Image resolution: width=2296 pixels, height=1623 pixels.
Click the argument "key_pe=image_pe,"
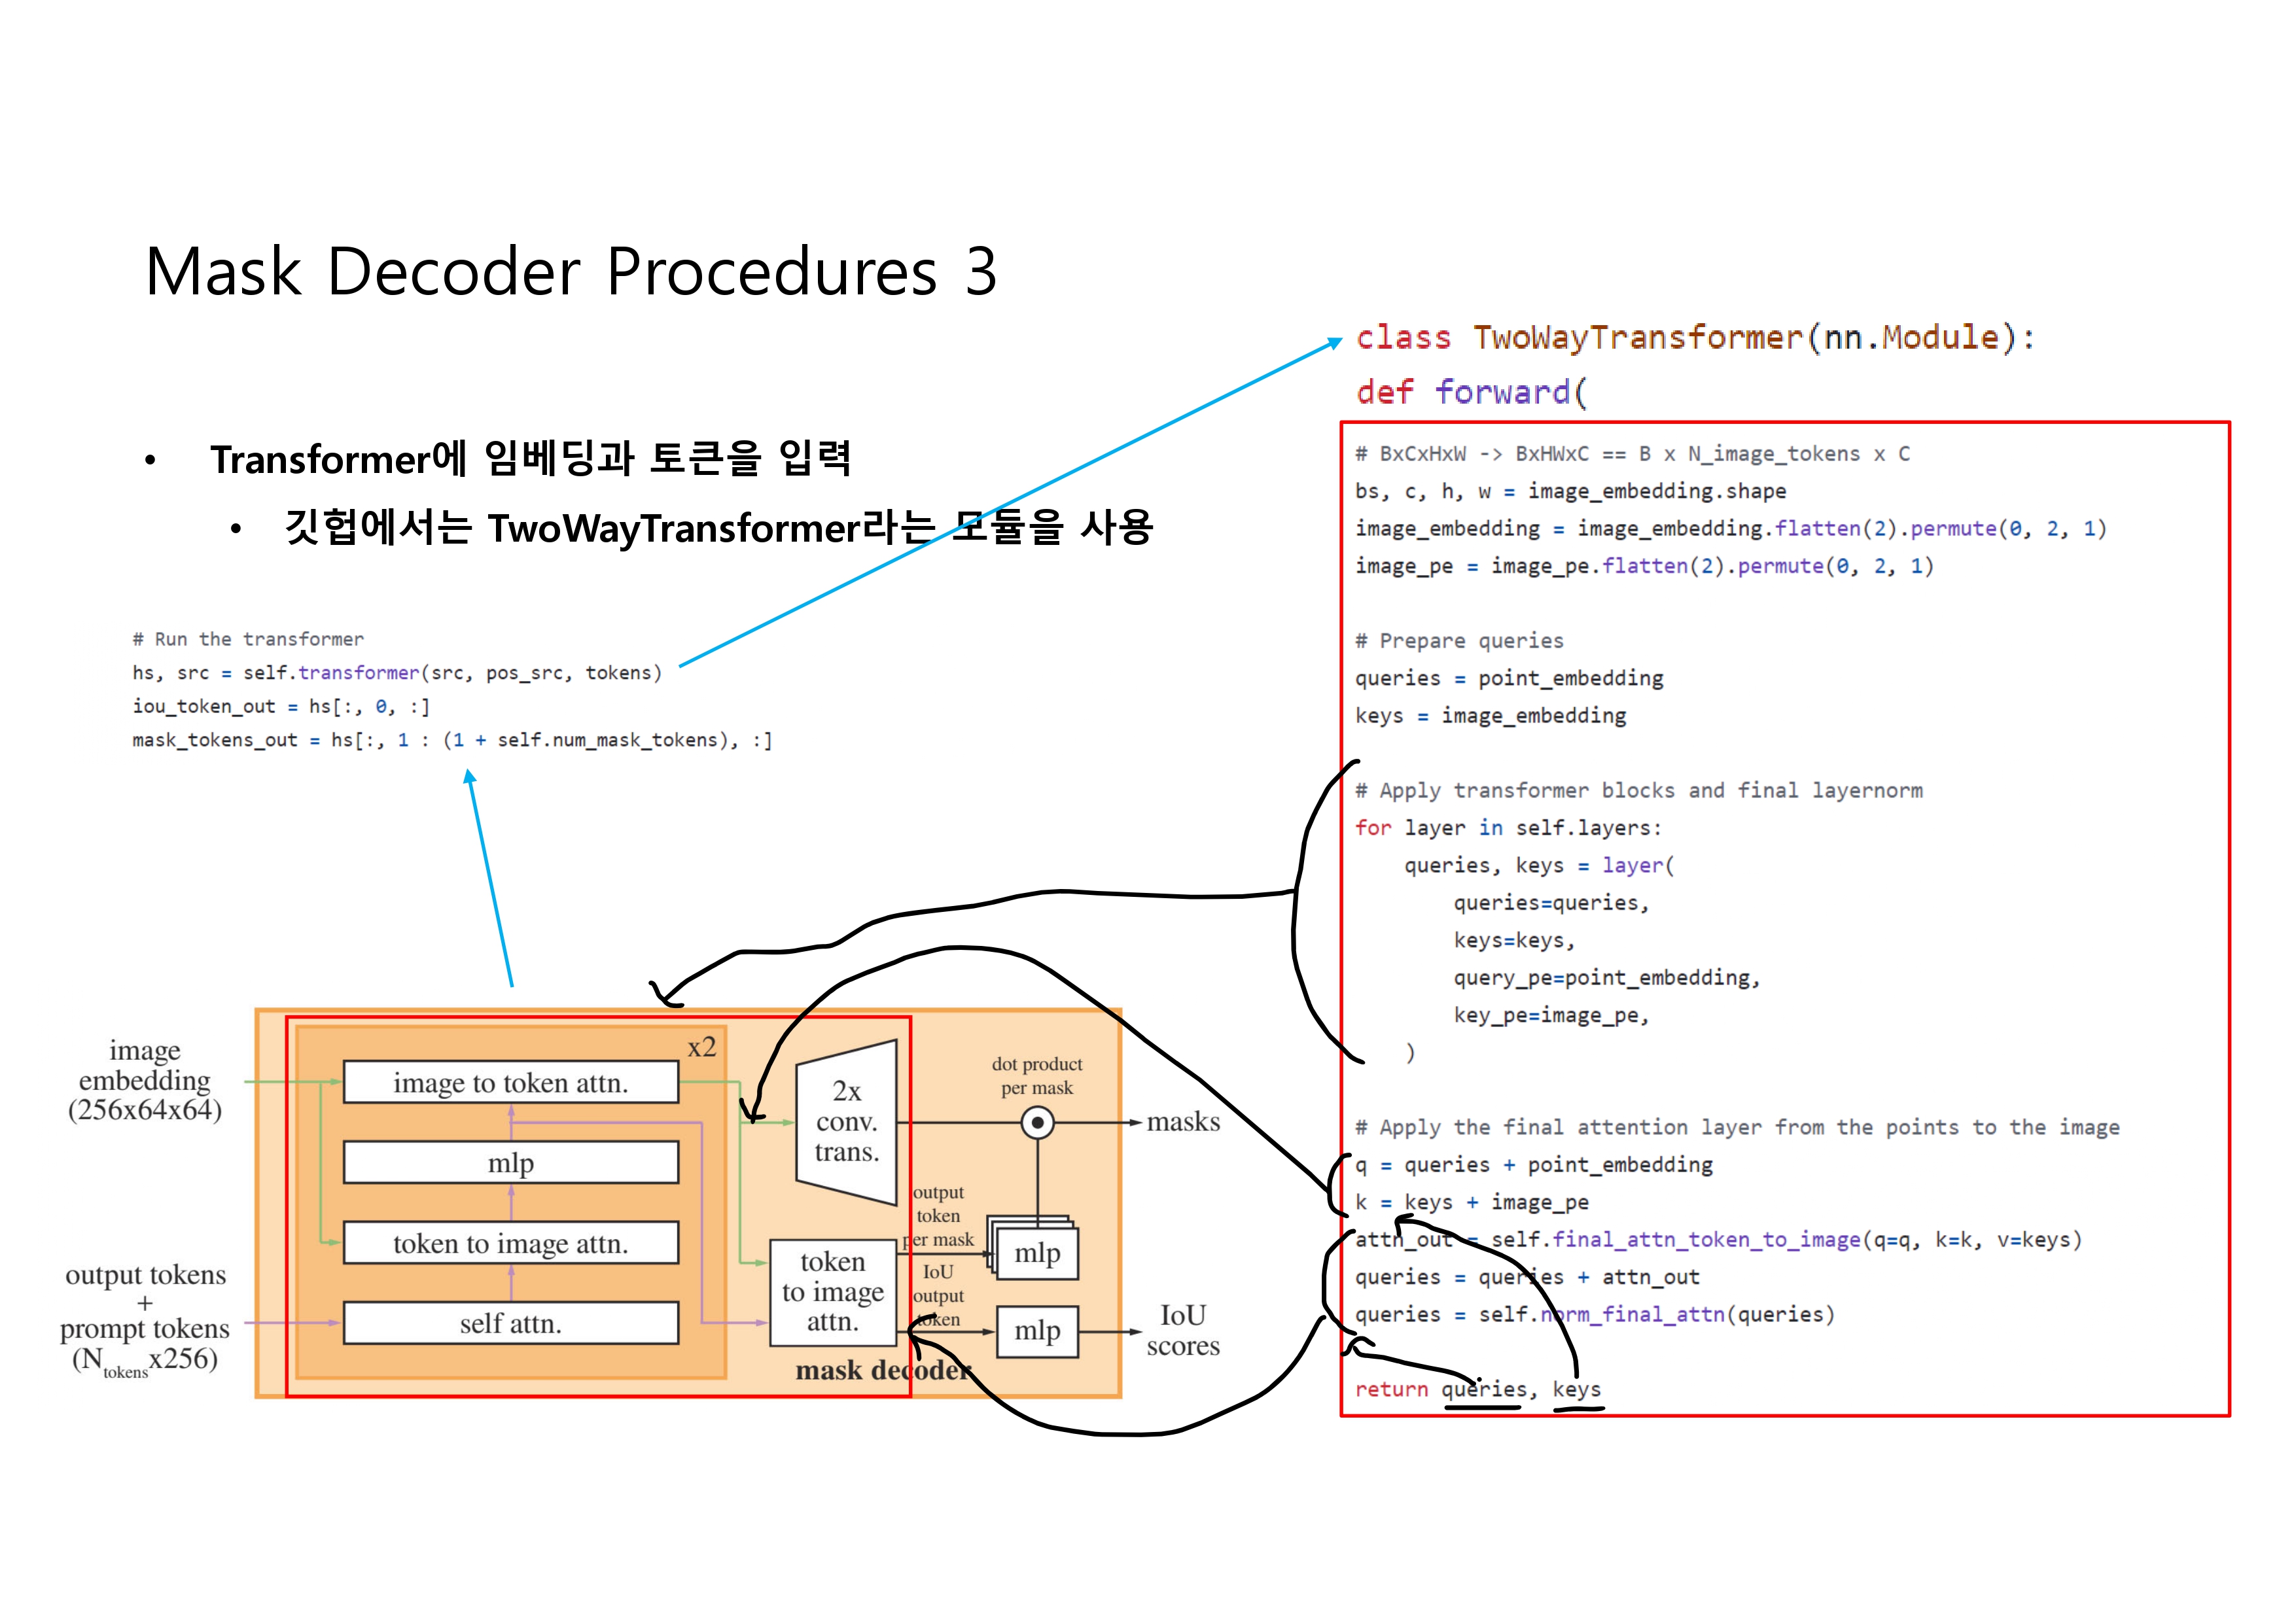point(1551,1016)
